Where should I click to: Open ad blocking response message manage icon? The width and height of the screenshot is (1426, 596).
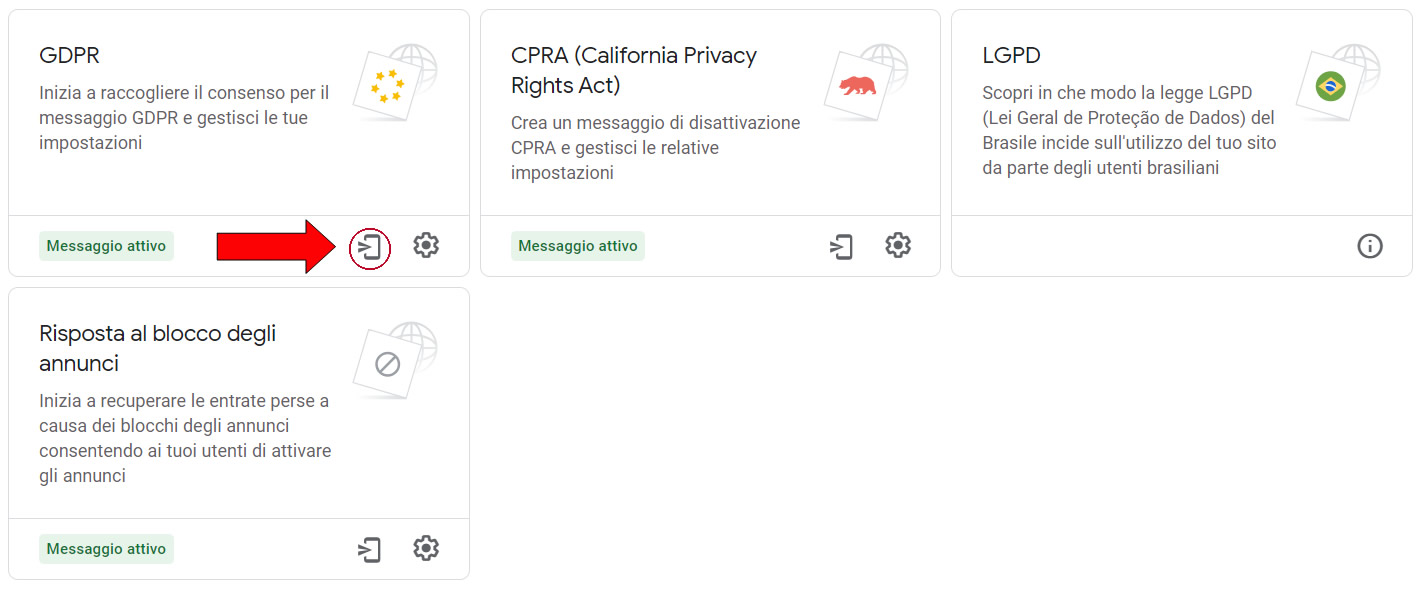[370, 549]
